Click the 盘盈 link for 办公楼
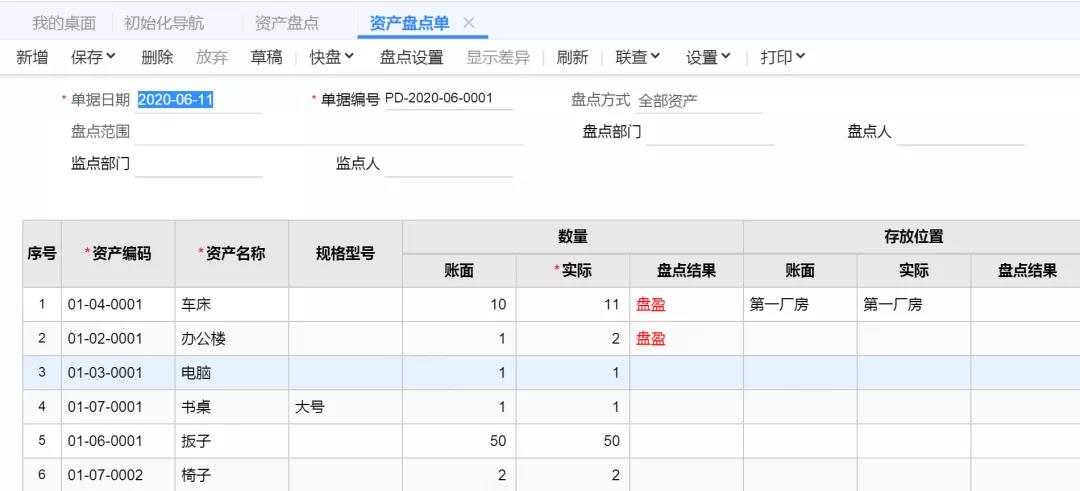This screenshot has width=1080, height=491. 651,339
